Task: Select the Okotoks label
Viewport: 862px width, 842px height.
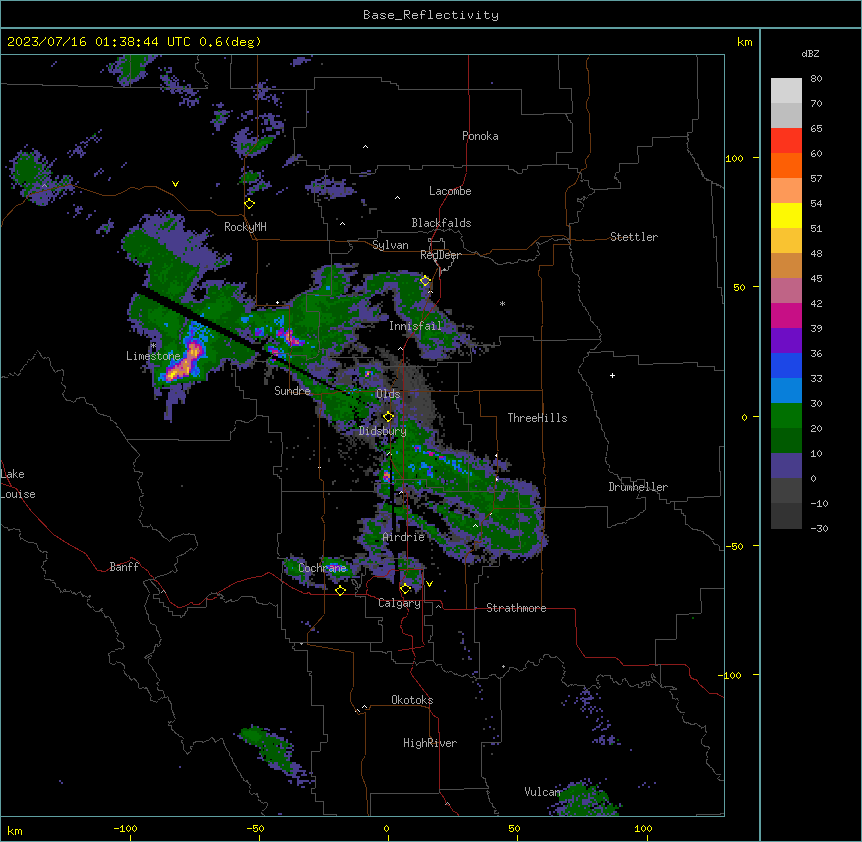Action: point(412,700)
